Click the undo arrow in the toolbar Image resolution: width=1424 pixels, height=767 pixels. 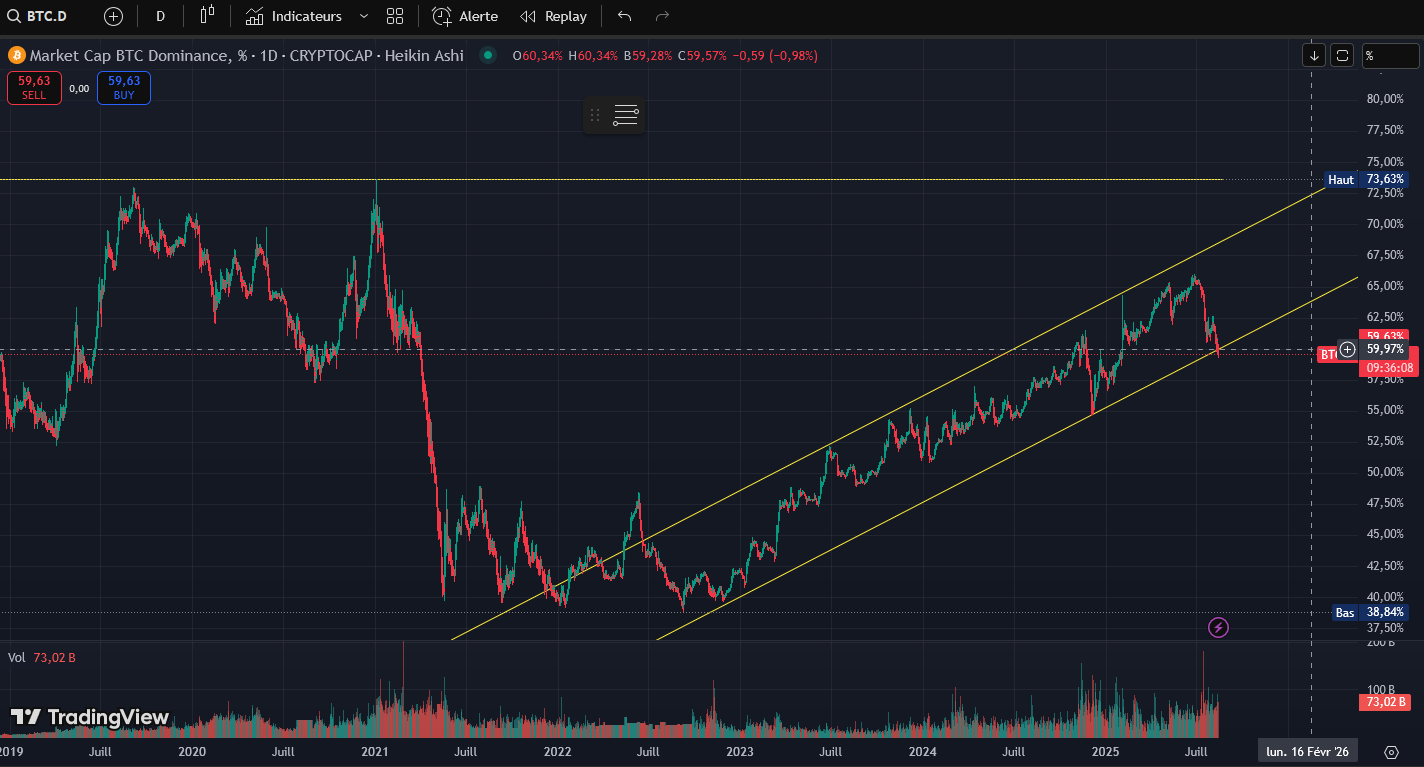(624, 16)
